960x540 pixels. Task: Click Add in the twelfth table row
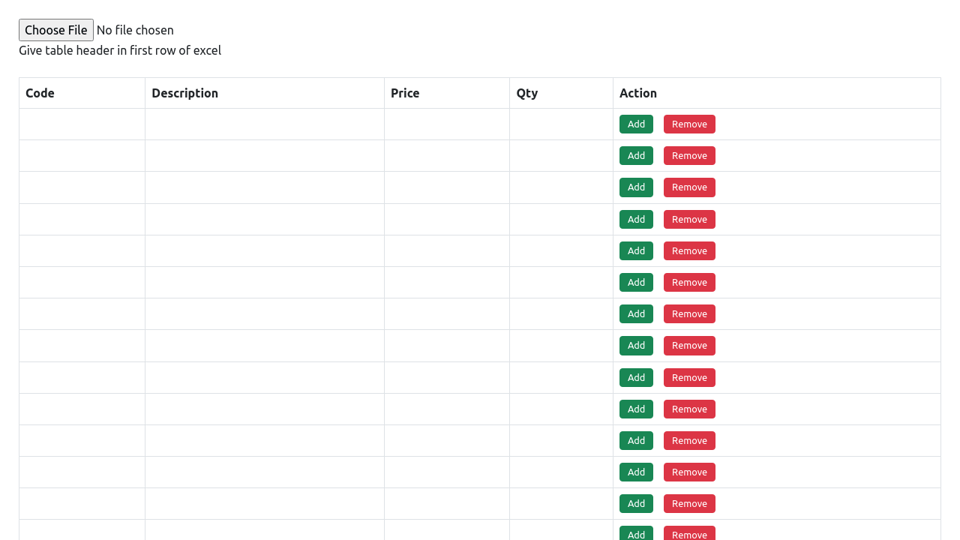coord(636,472)
